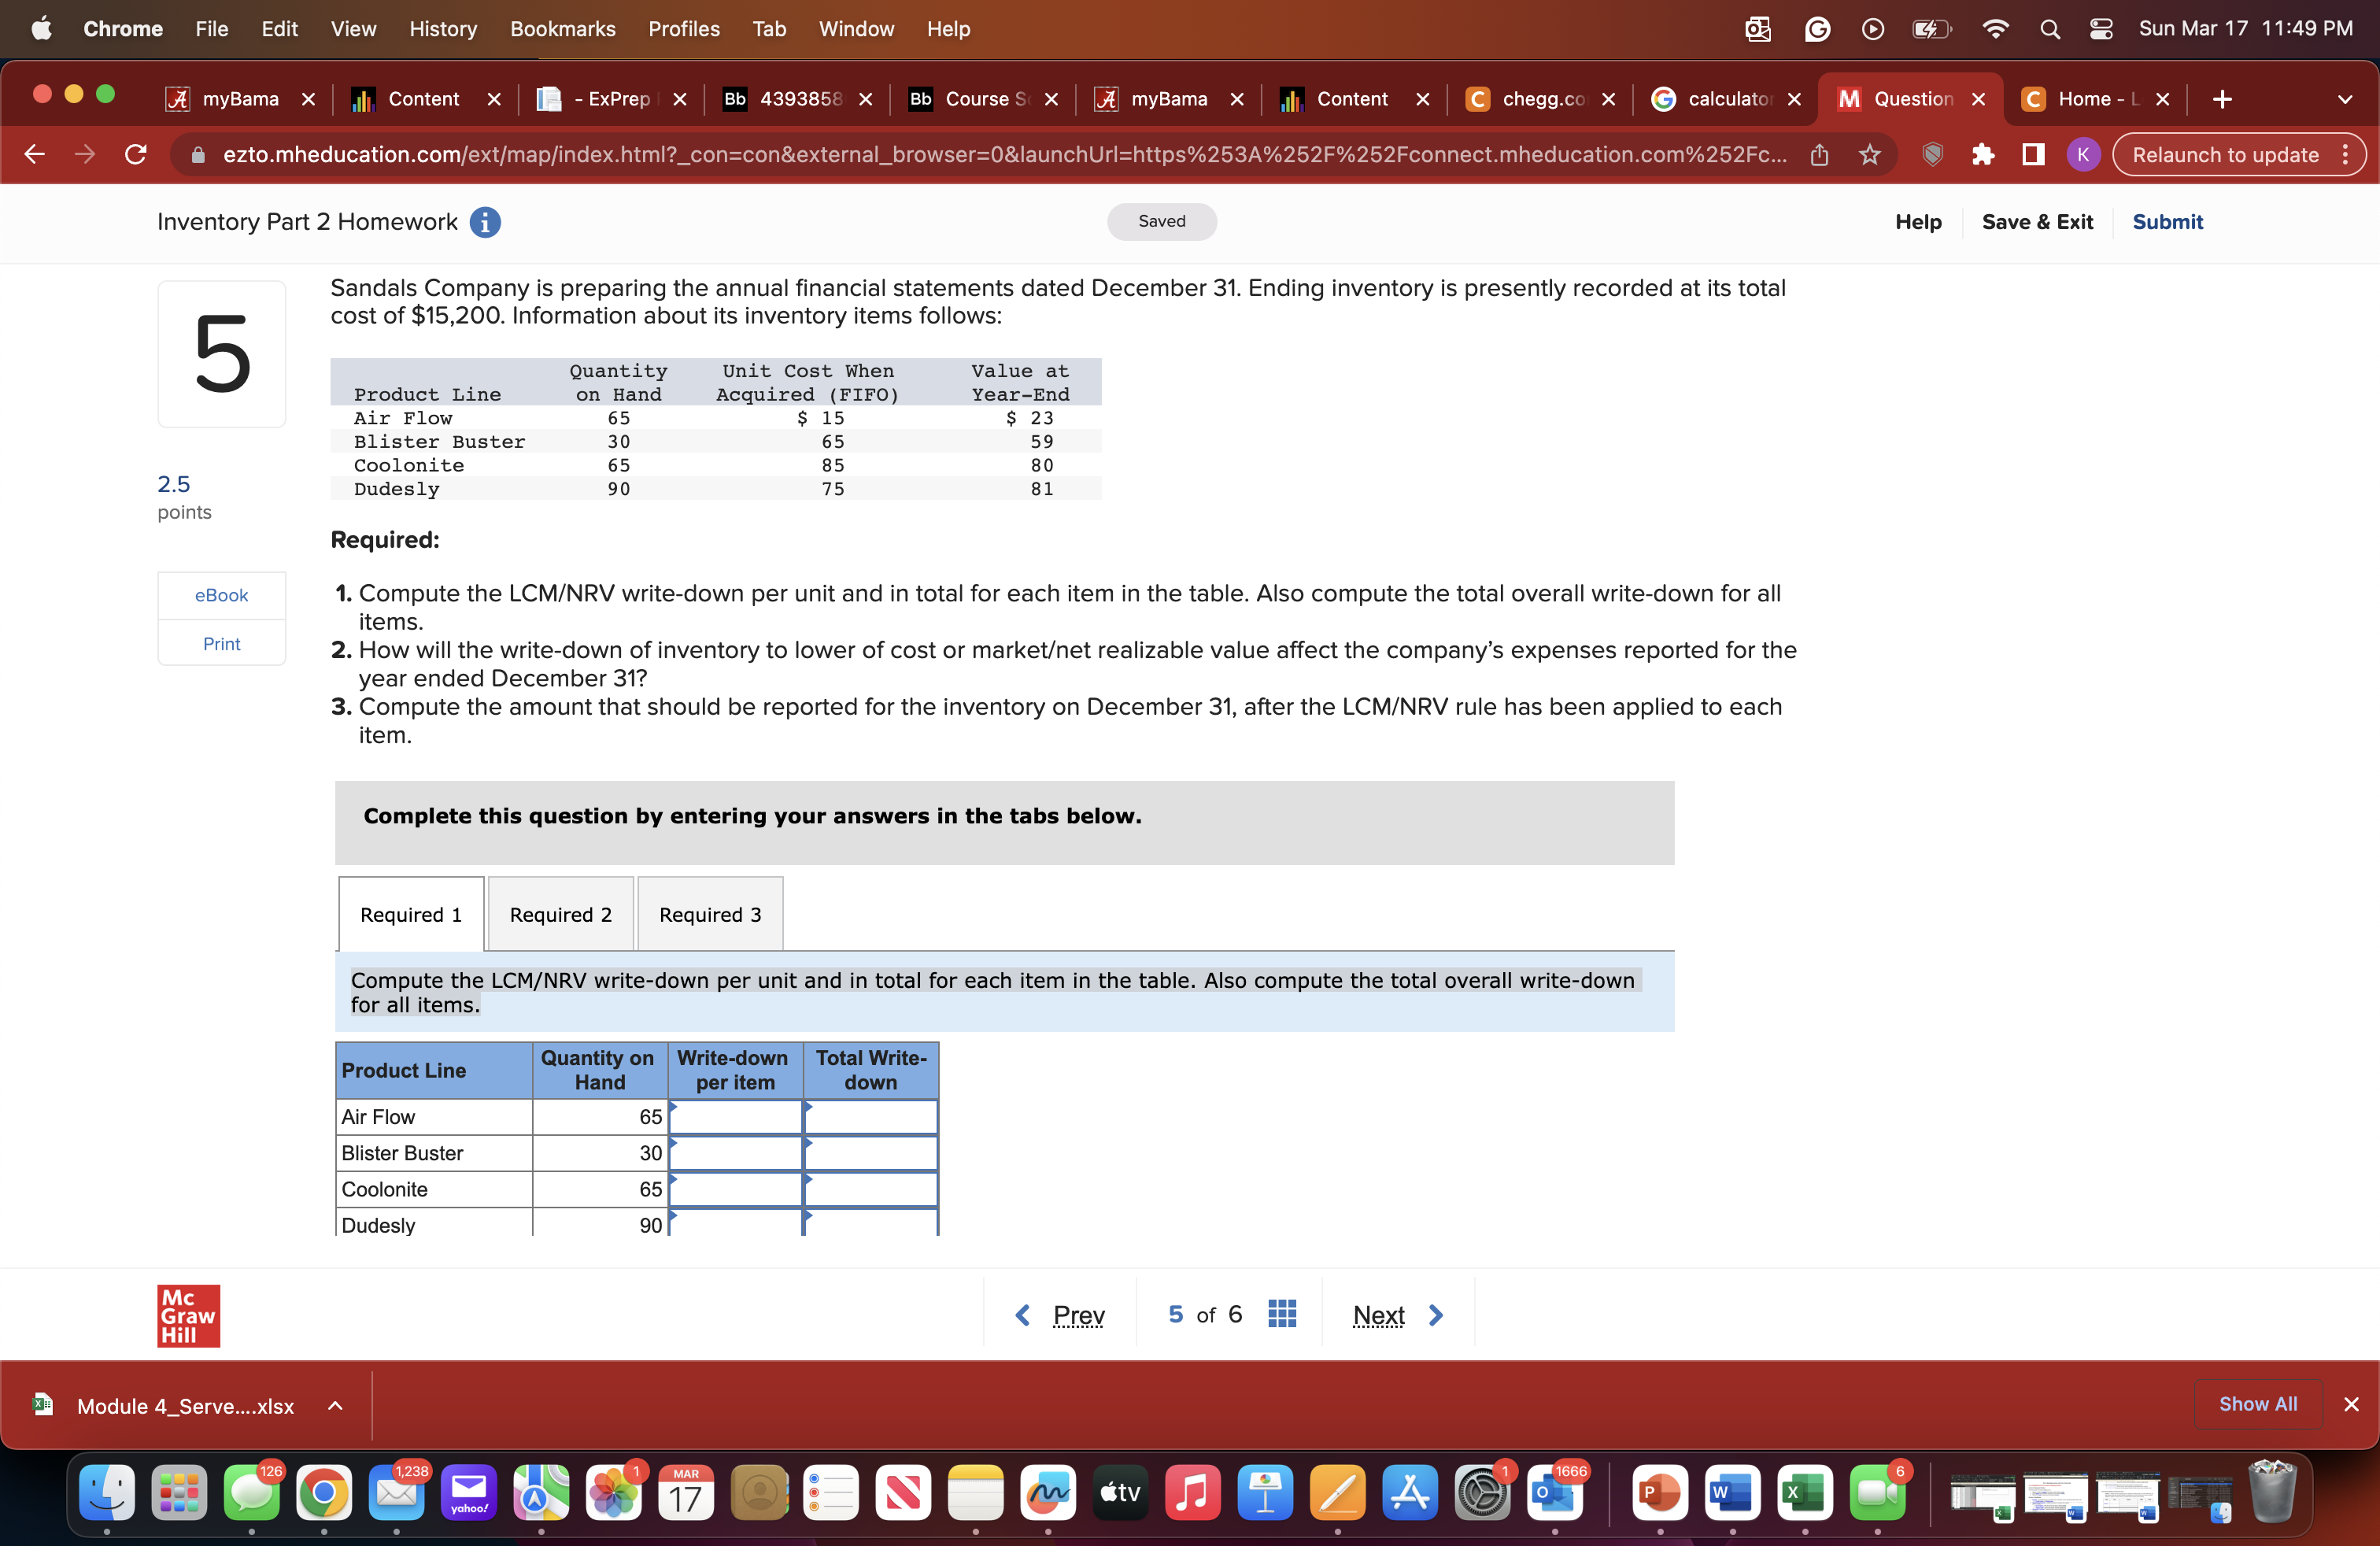The width and height of the screenshot is (2380, 1546).
Task: Click the info icon beside Inventory Part 2 Homework
Action: [486, 222]
